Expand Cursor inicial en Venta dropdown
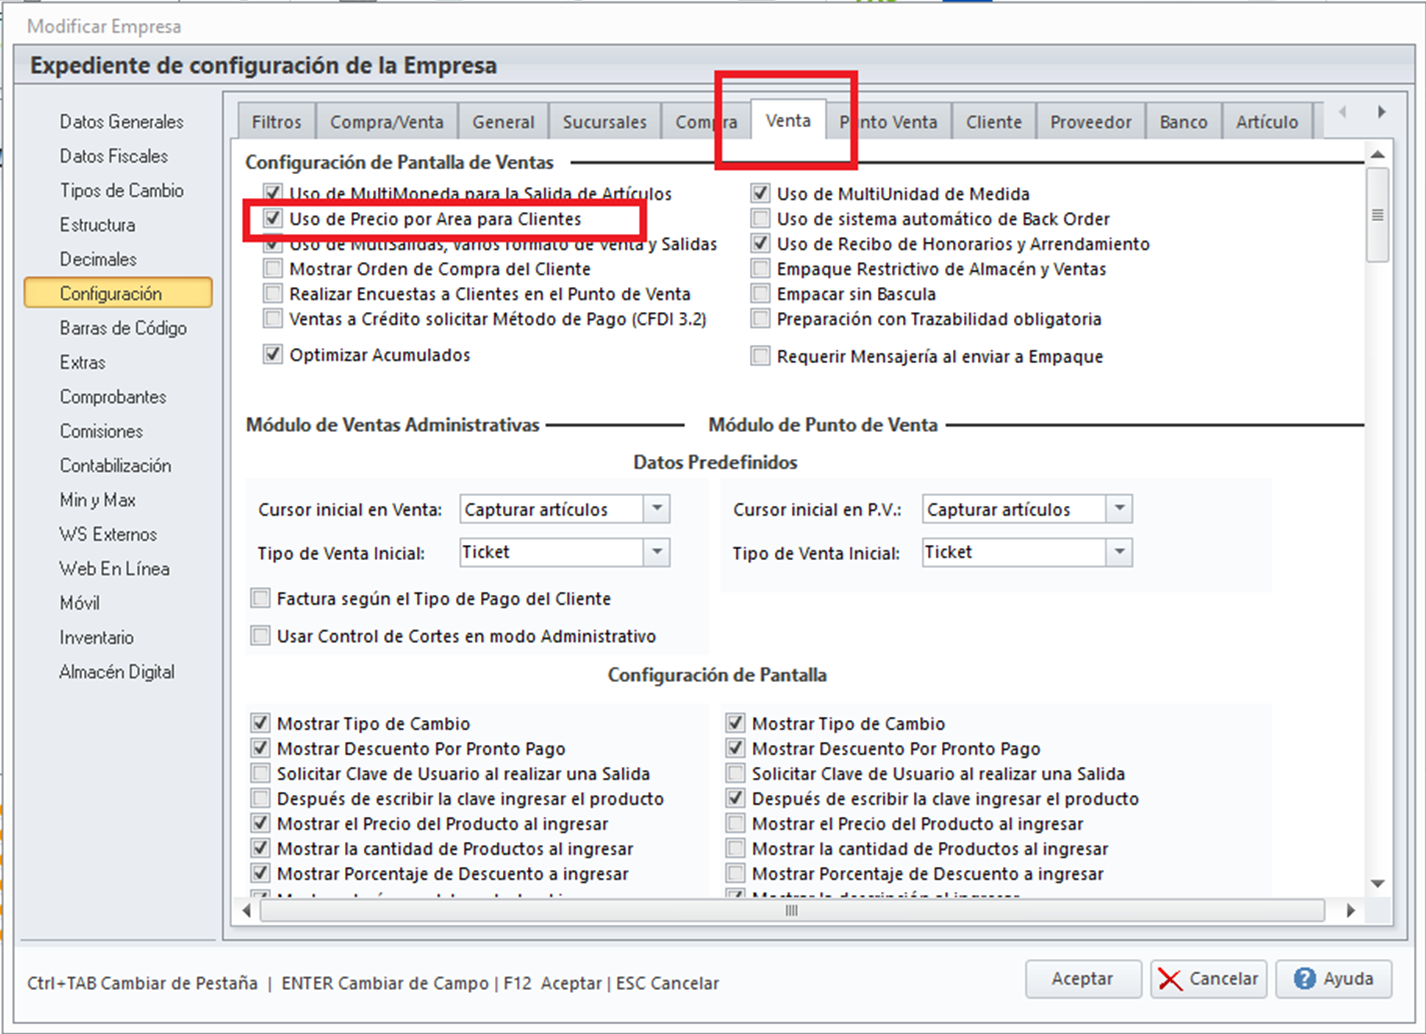Screen dimensions: 1426x1034 pos(657,509)
